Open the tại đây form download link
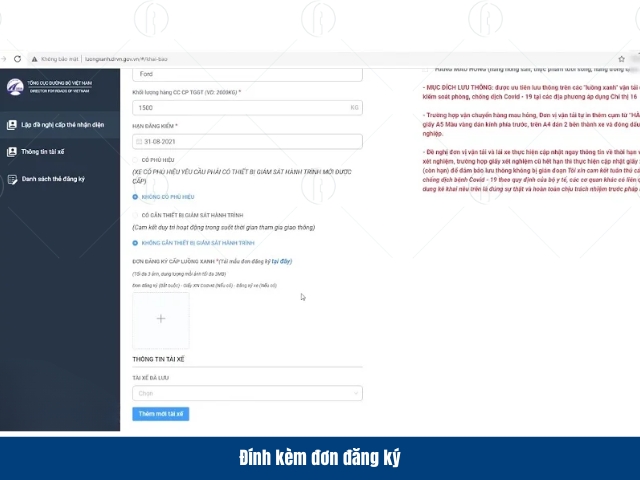The image size is (640, 480). click(x=282, y=261)
